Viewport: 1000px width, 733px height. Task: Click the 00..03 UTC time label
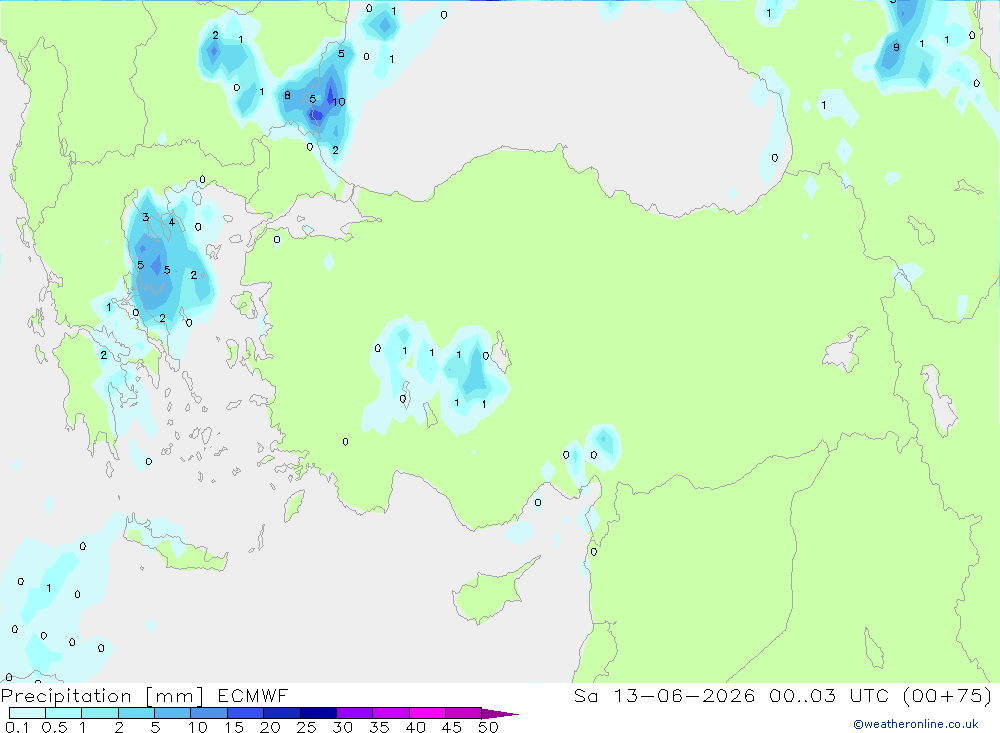pyautogui.click(x=829, y=696)
